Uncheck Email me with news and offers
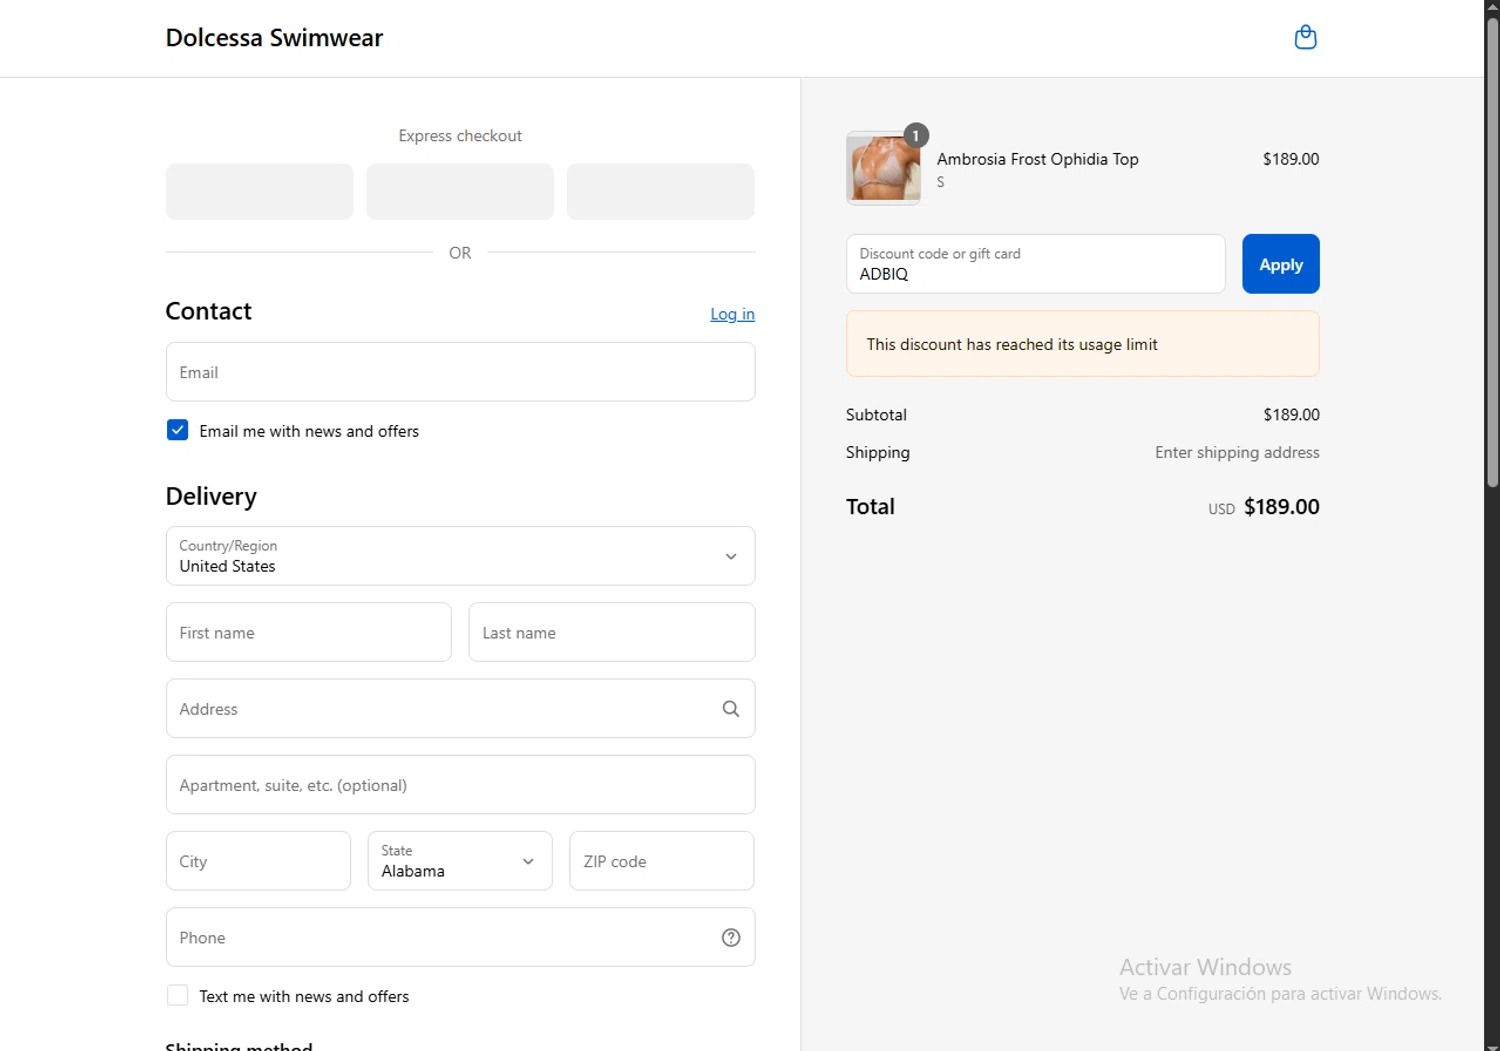Screen dimensions: 1500x1051 177,430
